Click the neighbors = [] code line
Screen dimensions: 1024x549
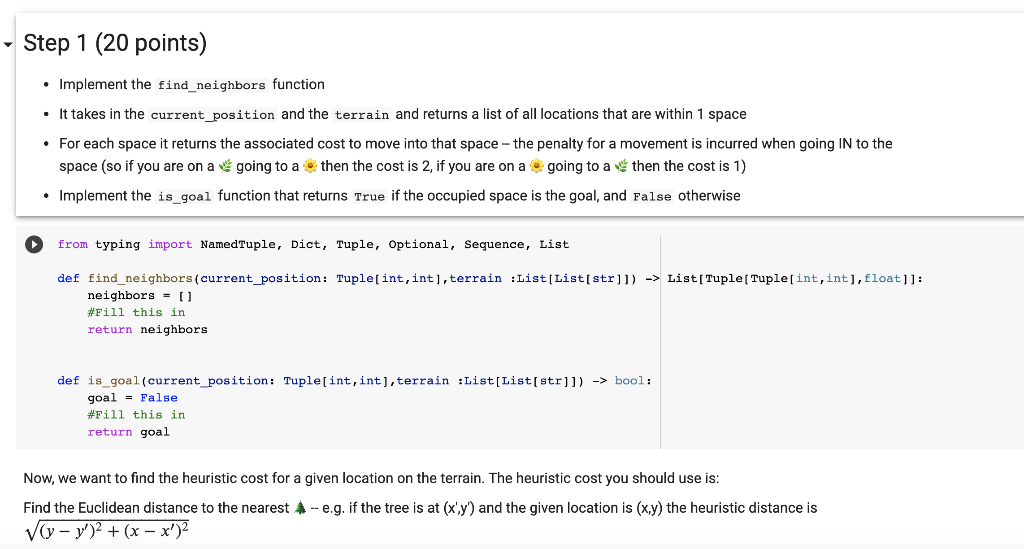(x=140, y=295)
